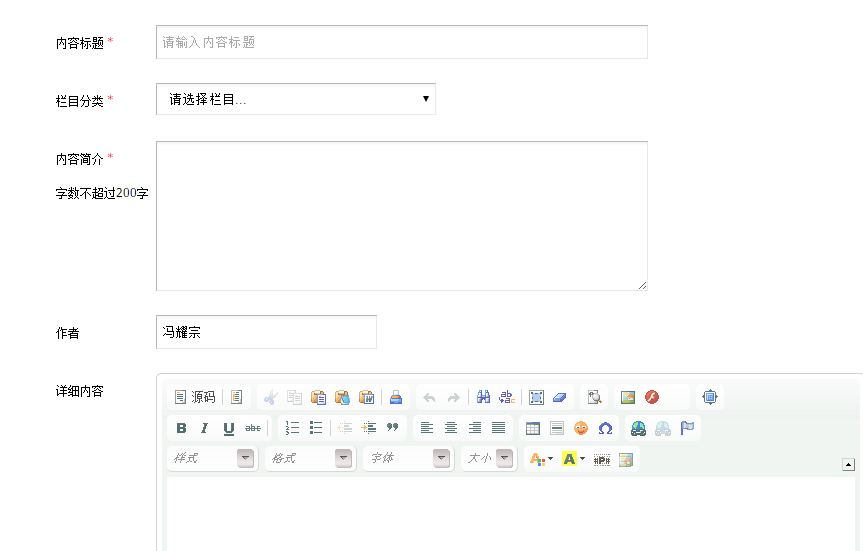Collapse the editor toolbar with the arrow
This screenshot has width=863, height=551.
point(848,465)
